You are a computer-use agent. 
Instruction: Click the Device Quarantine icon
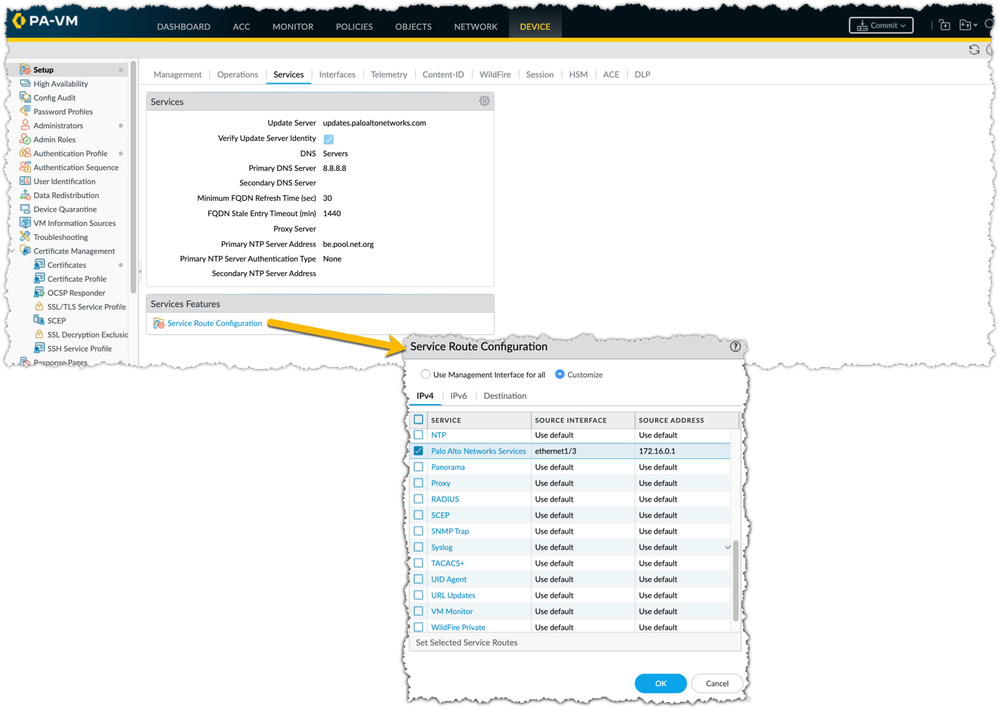click(x=25, y=209)
